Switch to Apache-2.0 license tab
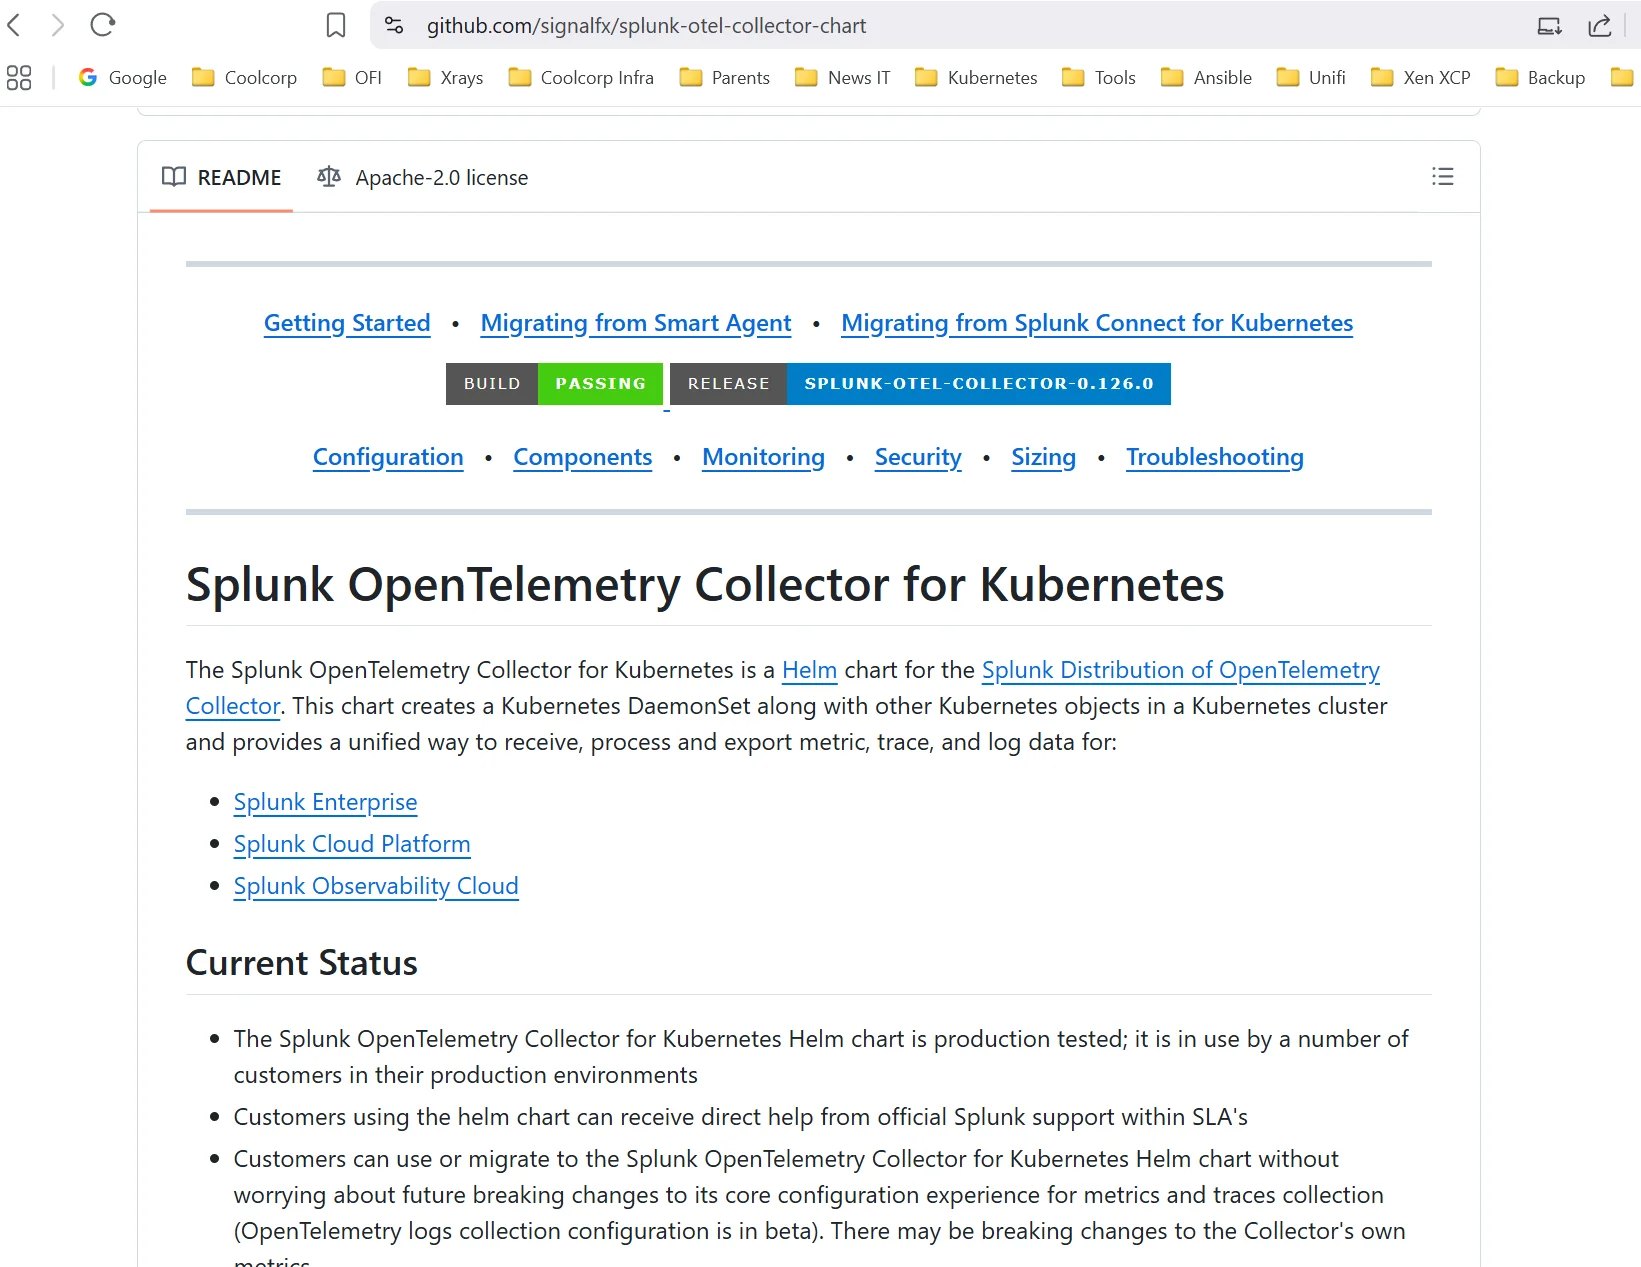This screenshot has height=1267, width=1641. coord(423,177)
